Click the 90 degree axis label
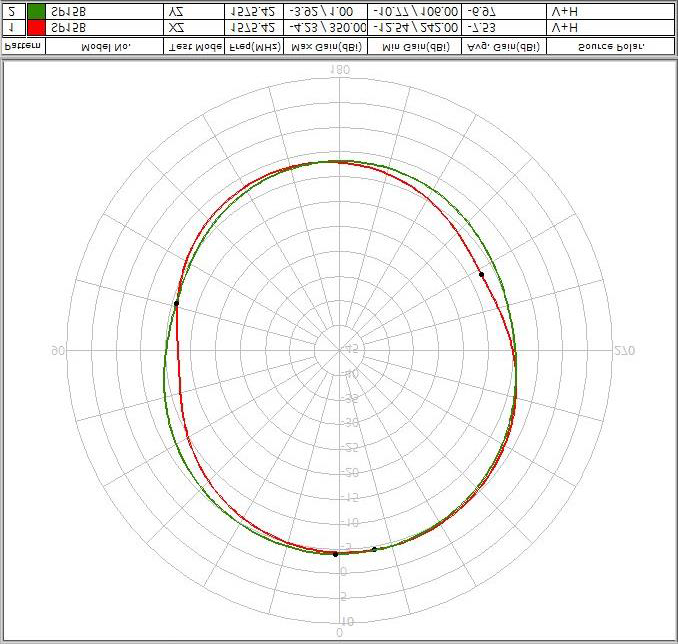Viewport: 678px width, 644px height. 58,351
